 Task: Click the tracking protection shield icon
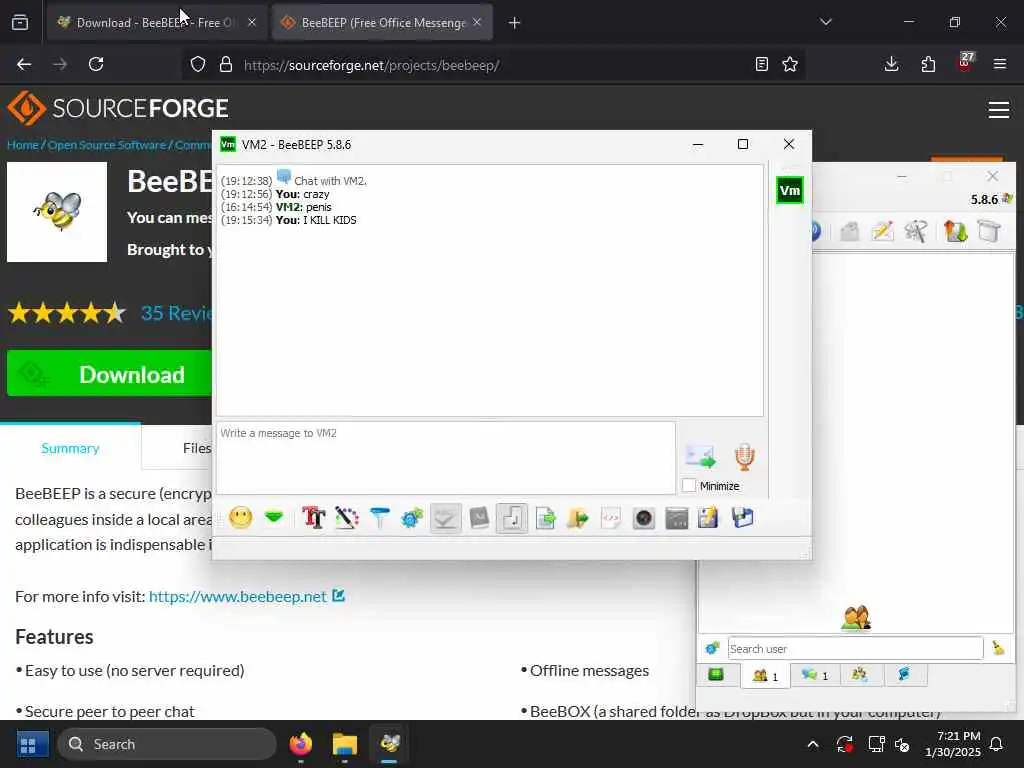(198, 64)
